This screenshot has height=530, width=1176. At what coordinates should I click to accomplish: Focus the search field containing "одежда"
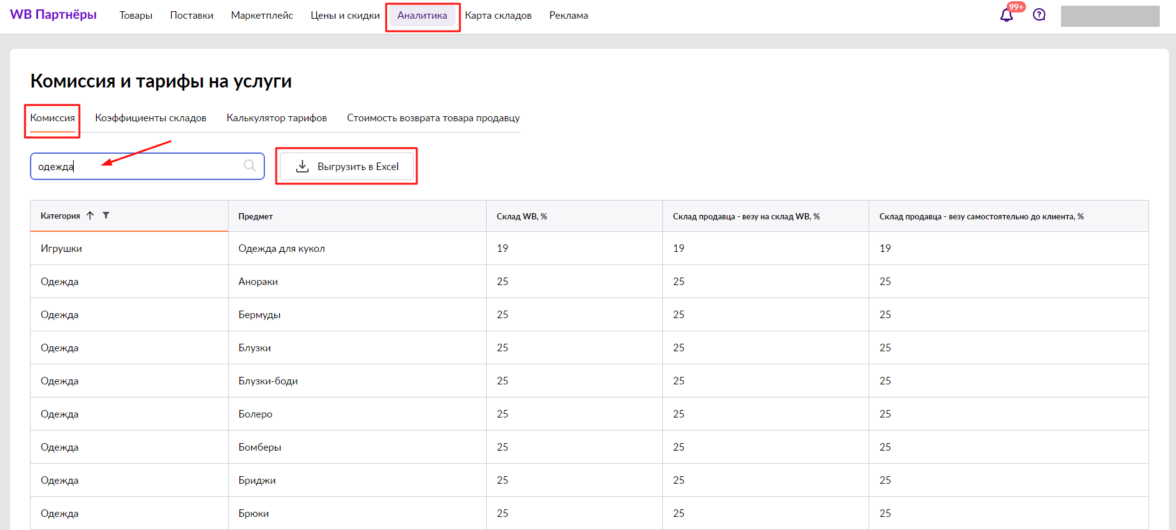point(135,166)
